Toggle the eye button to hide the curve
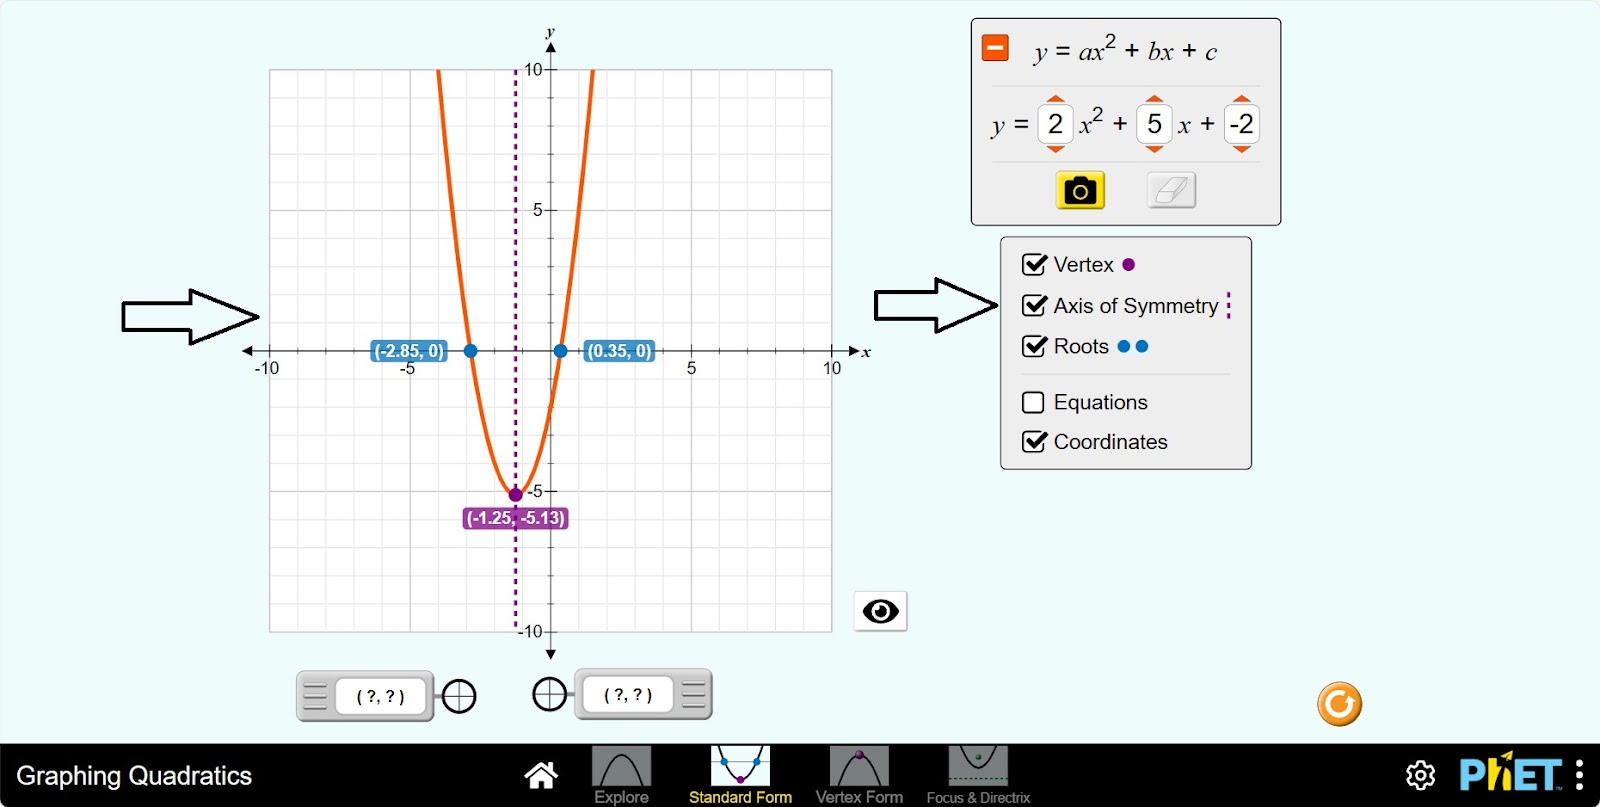This screenshot has width=1600, height=807. click(x=880, y=611)
